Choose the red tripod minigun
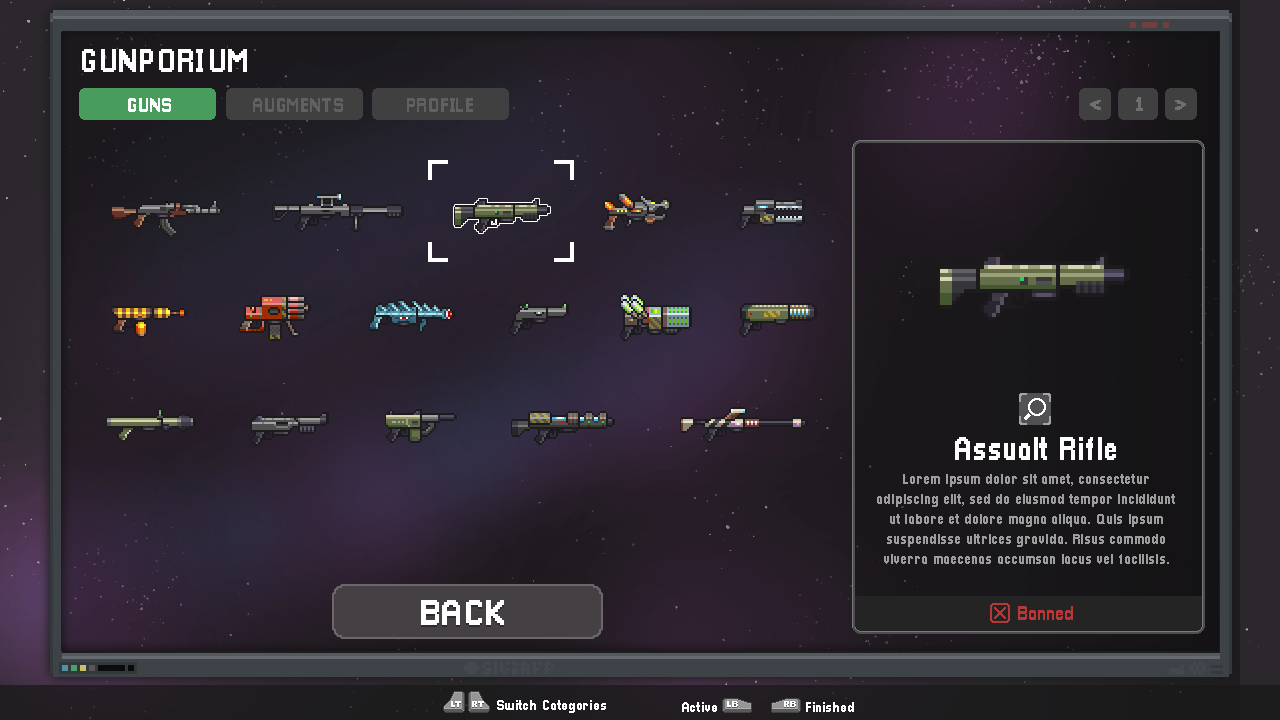Image resolution: width=1280 pixels, height=720 pixels. coord(275,316)
